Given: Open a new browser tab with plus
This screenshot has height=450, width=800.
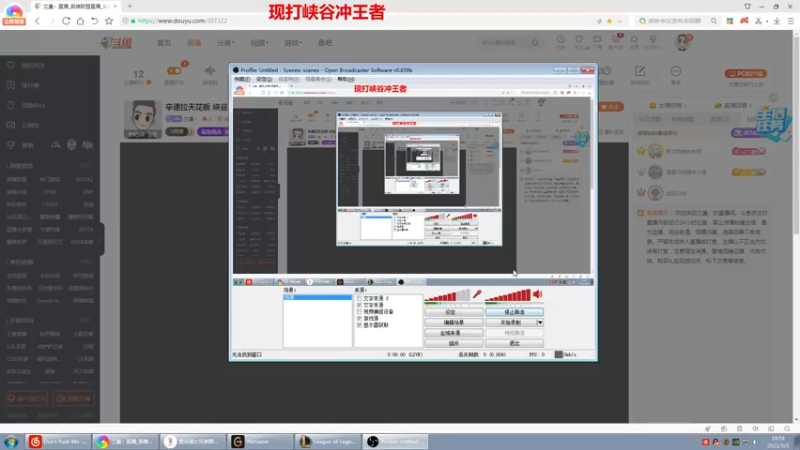Looking at the screenshot, I should click(x=130, y=6).
